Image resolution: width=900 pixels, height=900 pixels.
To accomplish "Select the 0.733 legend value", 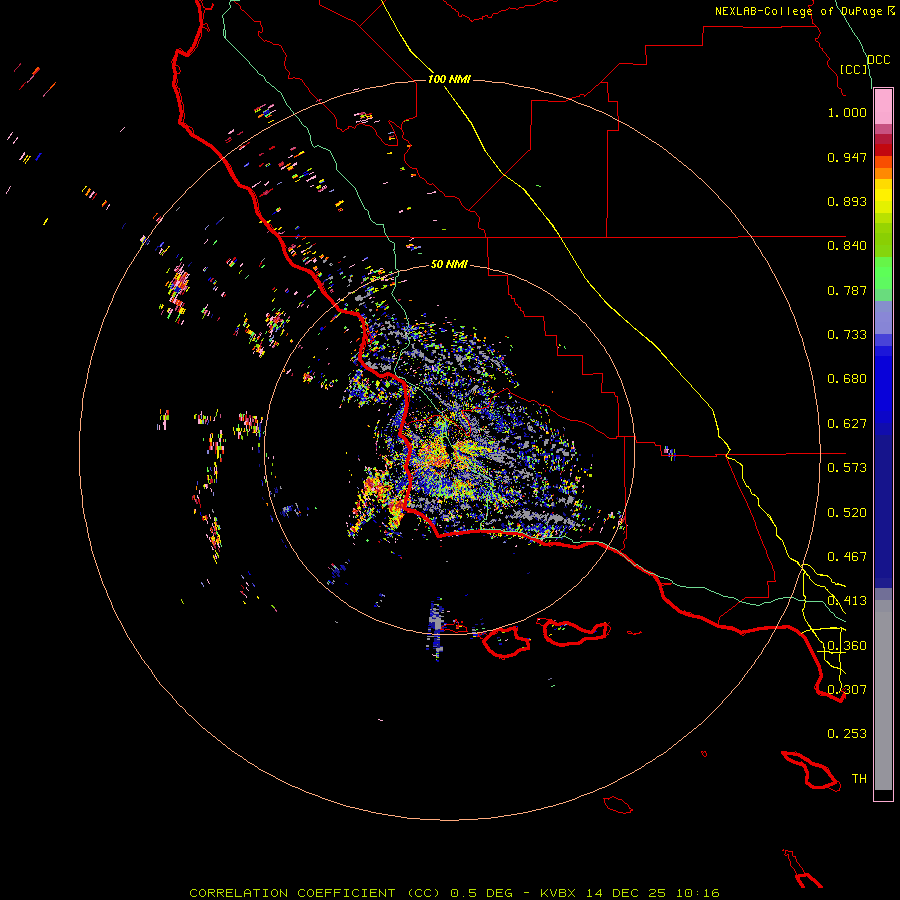I will pos(847,335).
